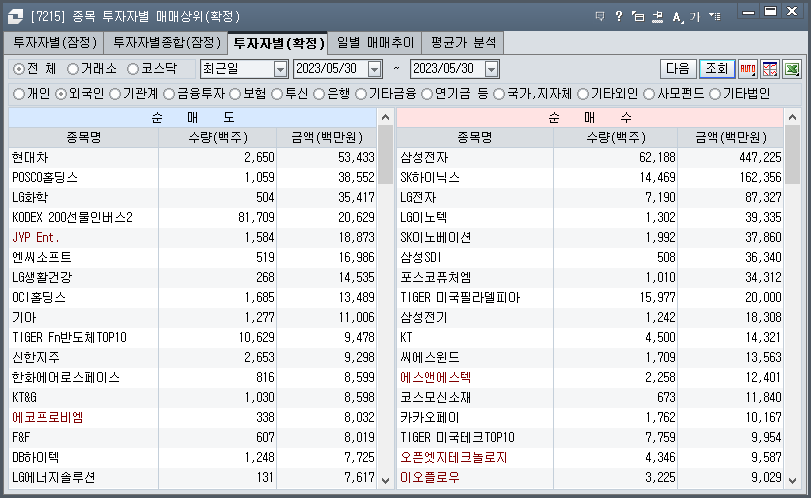
Task: Click the start date field 2023/05/30
Action: point(330,69)
